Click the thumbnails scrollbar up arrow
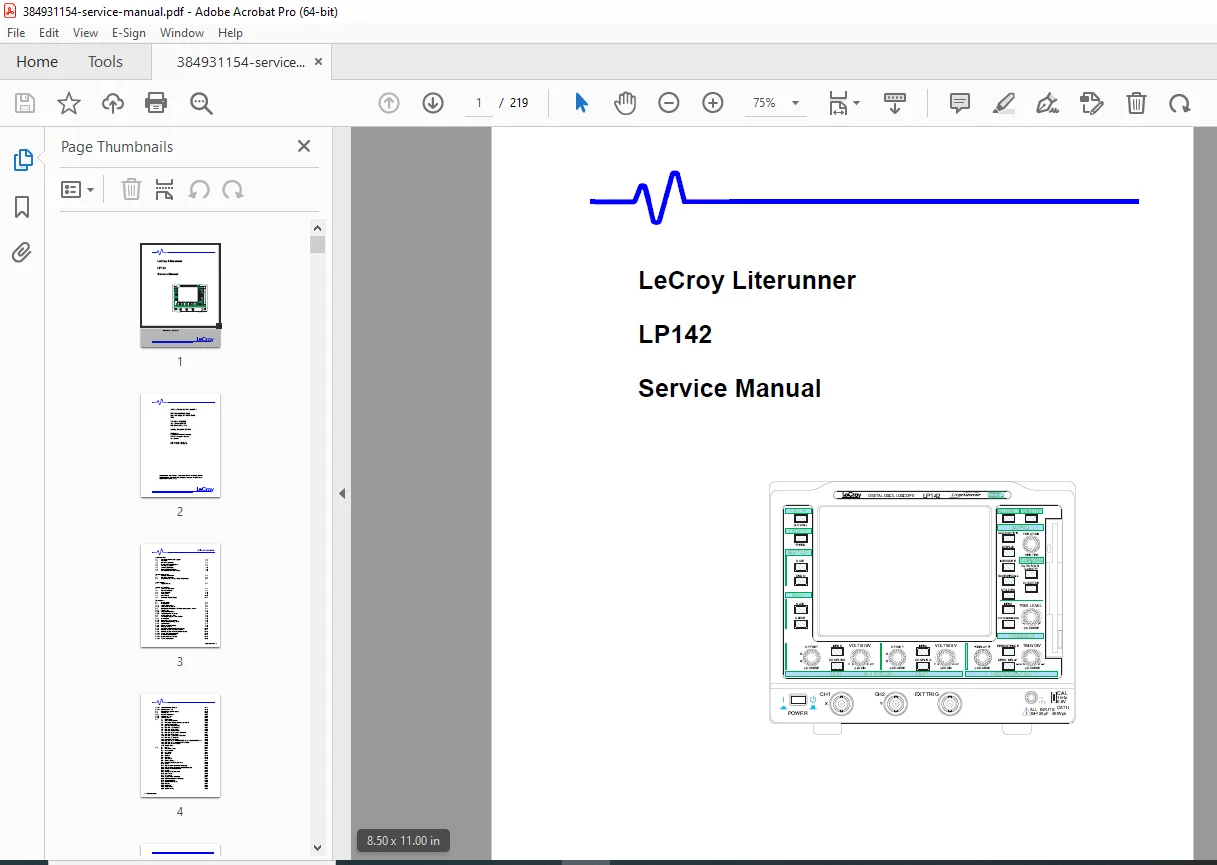This screenshot has height=865, width=1217. pos(318,227)
